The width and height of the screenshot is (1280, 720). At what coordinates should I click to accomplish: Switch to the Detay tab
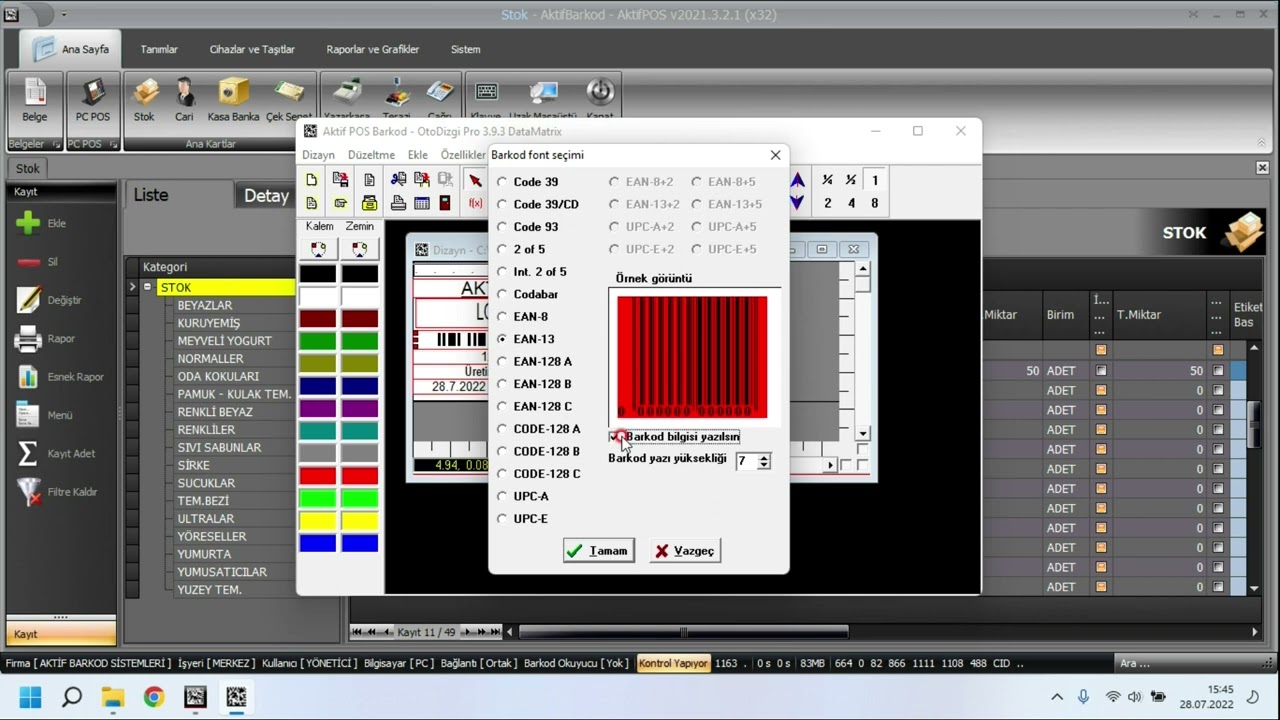(x=266, y=195)
